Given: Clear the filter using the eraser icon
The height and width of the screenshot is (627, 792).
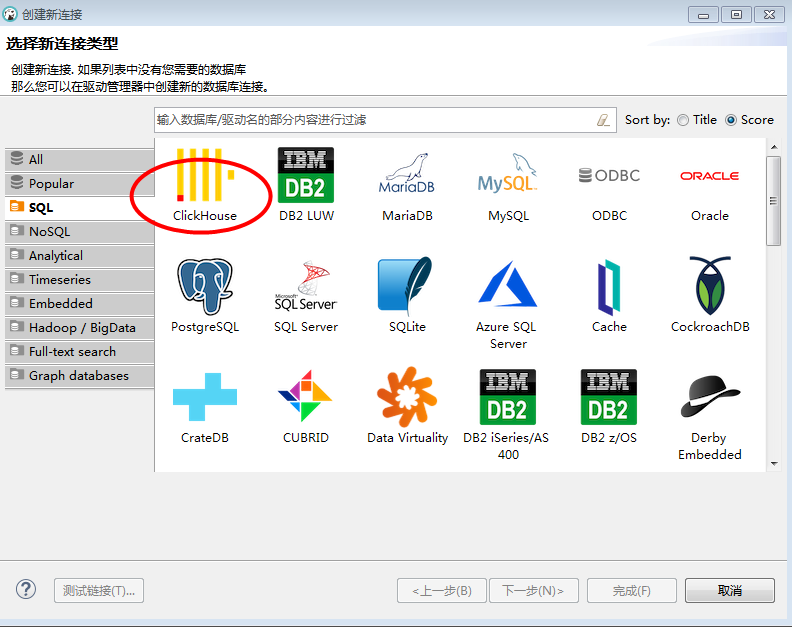Looking at the screenshot, I should (x=603, y=120).
